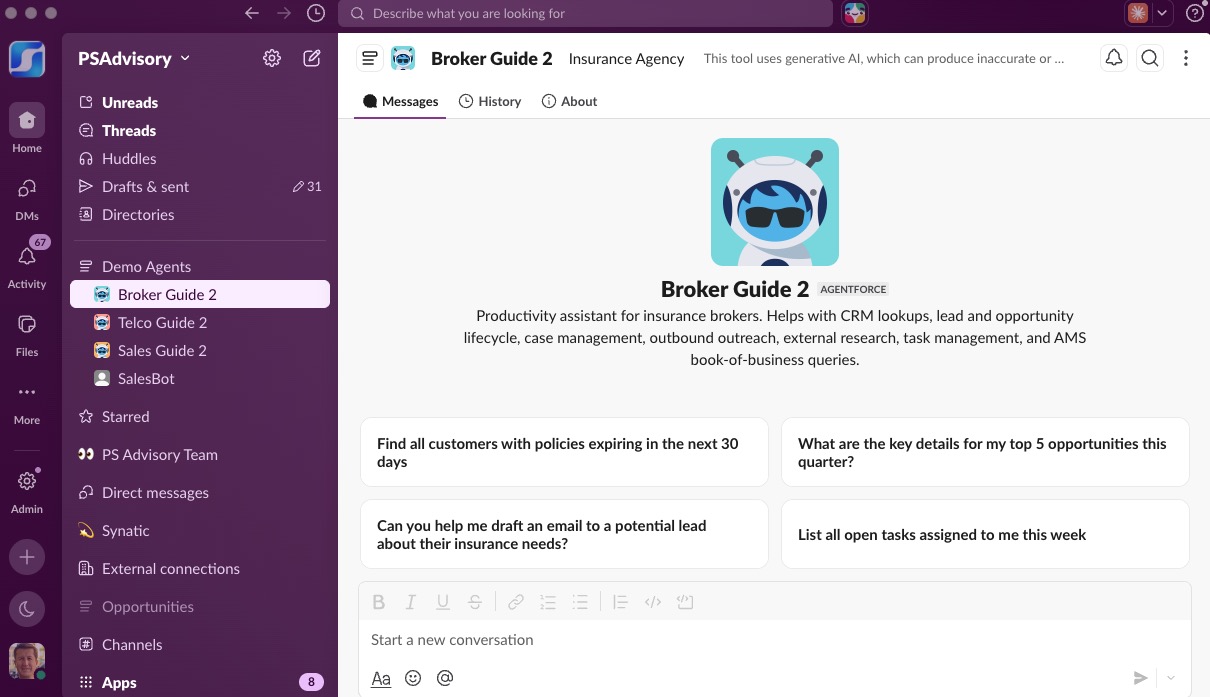
Task: Open the history clock icon
Action: coord(315,13)
